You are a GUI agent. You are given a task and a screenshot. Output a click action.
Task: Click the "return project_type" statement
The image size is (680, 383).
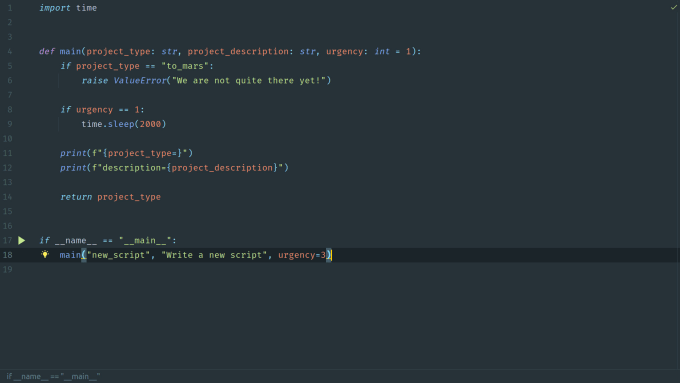111,197
